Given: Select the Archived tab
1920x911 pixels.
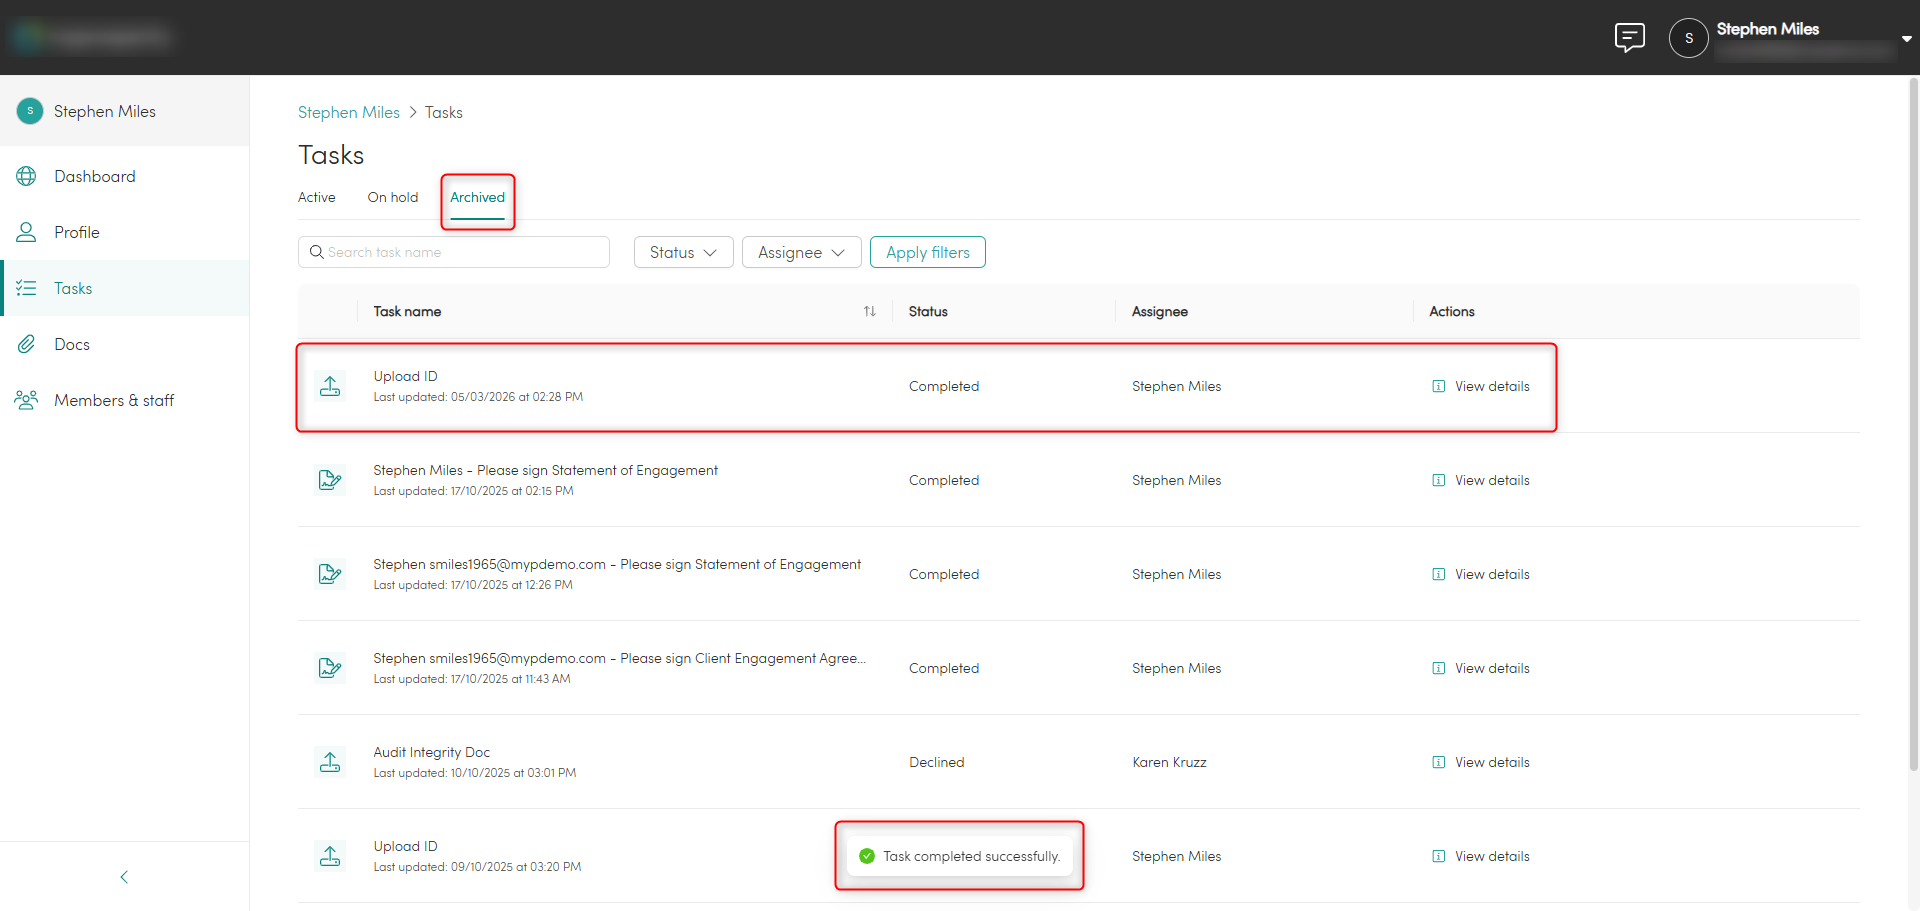Looking at the screenshot, I should 478,197.
